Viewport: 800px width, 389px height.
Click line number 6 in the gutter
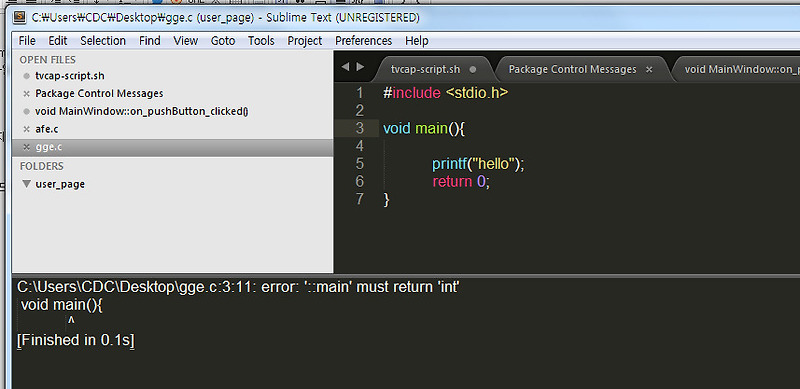(x=360, y=181)
